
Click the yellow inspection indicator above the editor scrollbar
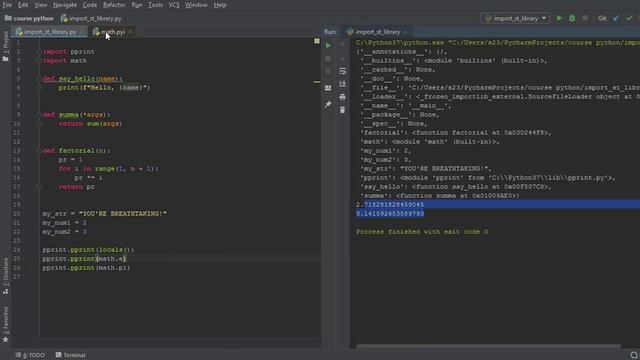click(x=317, y=41)
